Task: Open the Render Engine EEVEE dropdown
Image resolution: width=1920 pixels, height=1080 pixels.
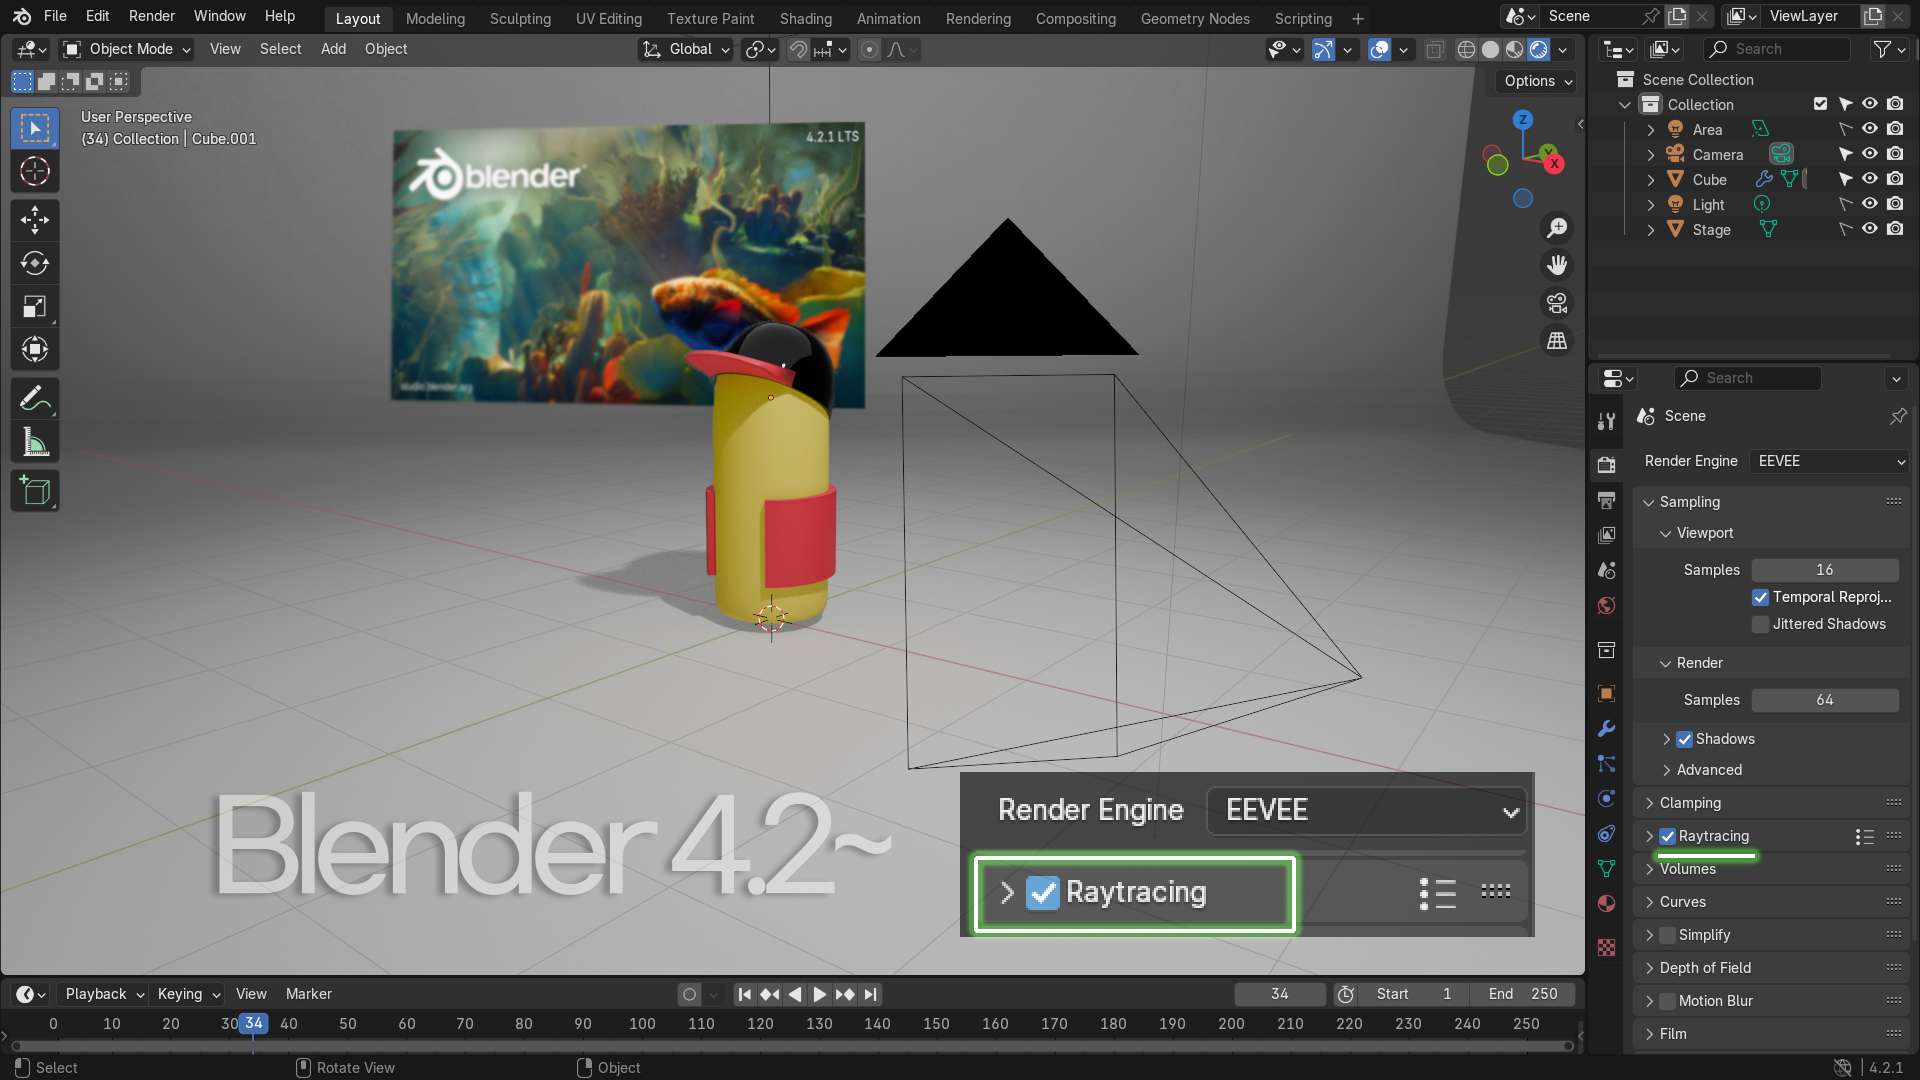Action: click(x=1829, y=461)
